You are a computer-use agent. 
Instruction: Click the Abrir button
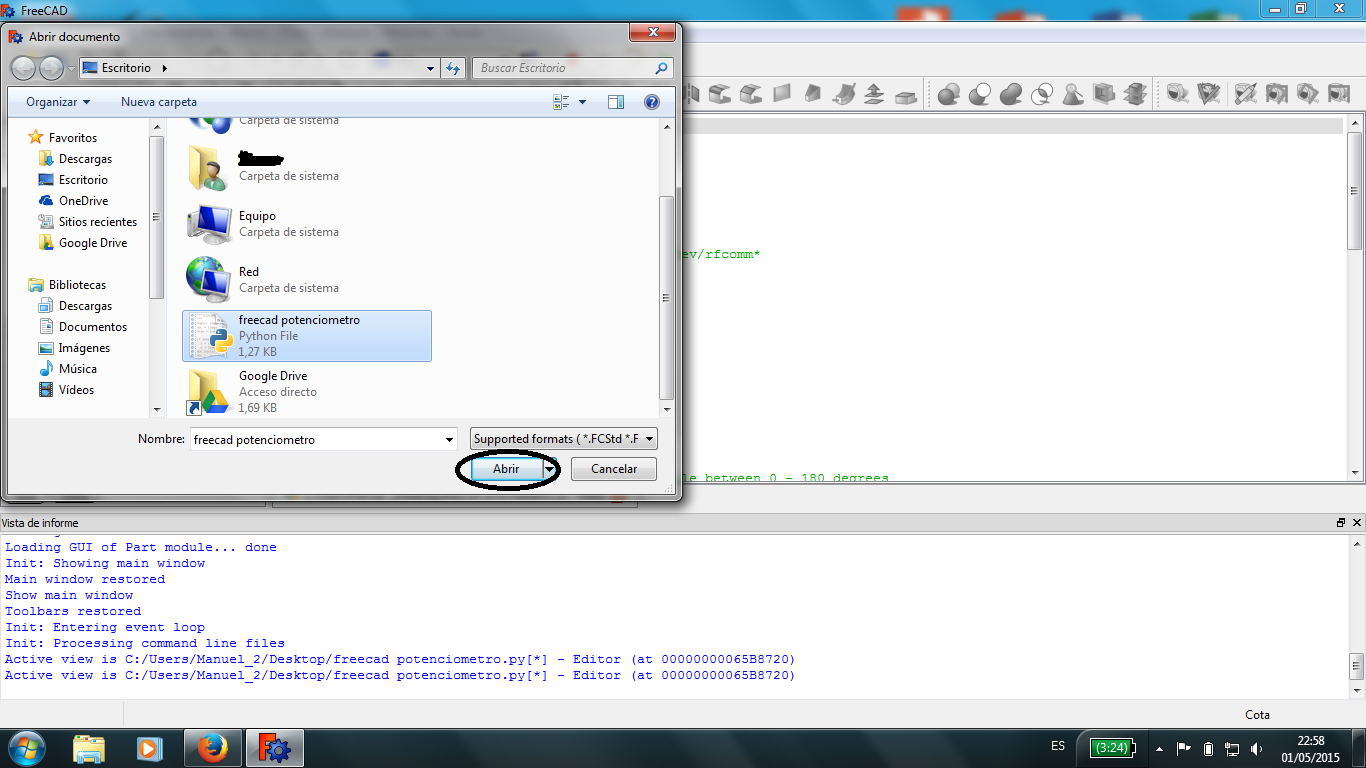506,469
